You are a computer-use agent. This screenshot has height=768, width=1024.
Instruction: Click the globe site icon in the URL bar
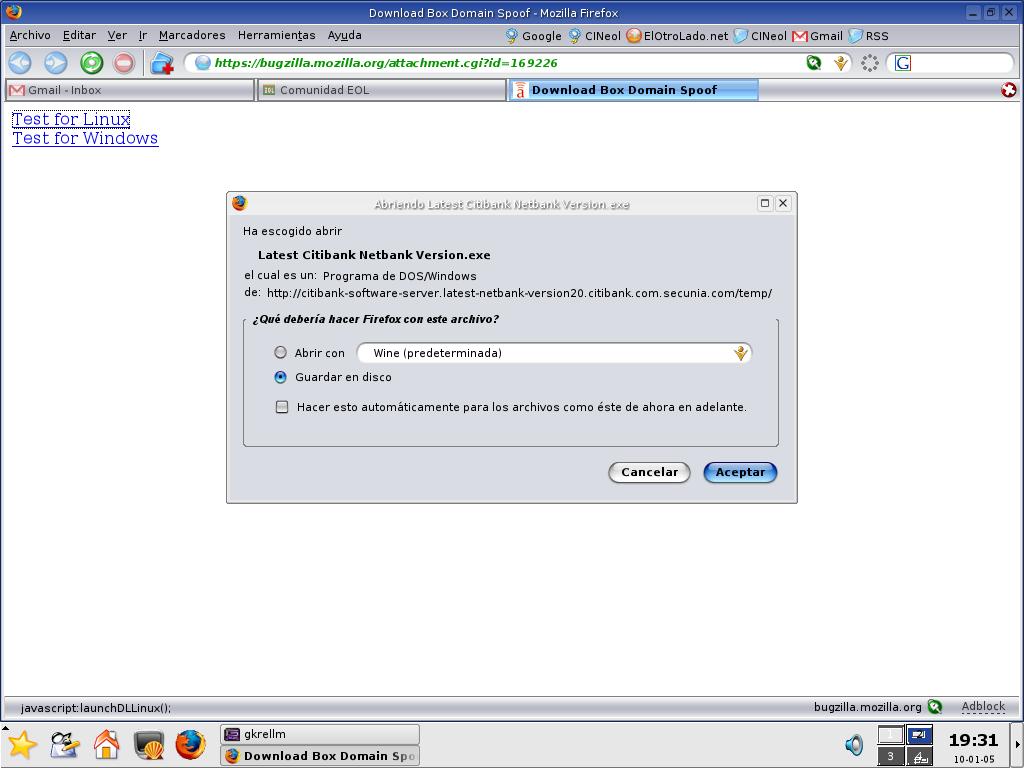[x=203, y=63]
